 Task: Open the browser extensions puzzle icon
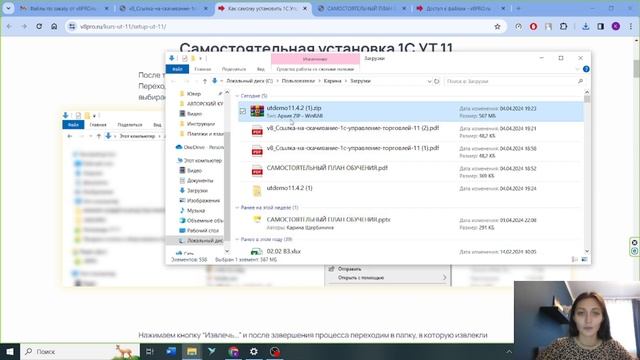point(563,27)
